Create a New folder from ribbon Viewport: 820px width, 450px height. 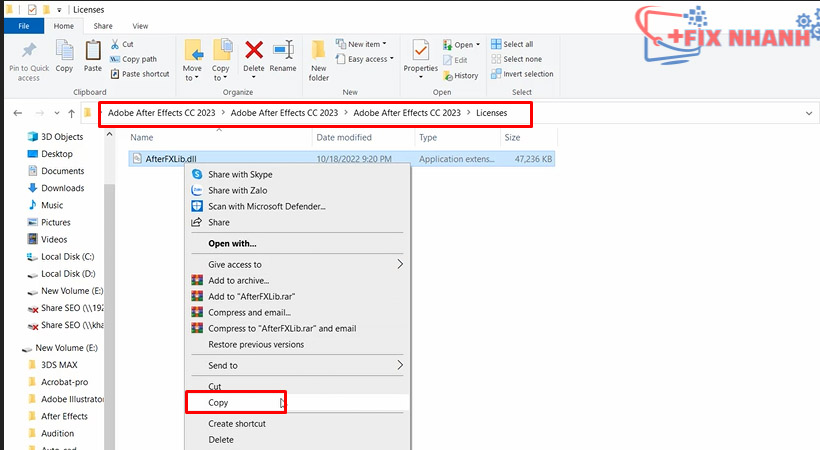pos(318,60)
